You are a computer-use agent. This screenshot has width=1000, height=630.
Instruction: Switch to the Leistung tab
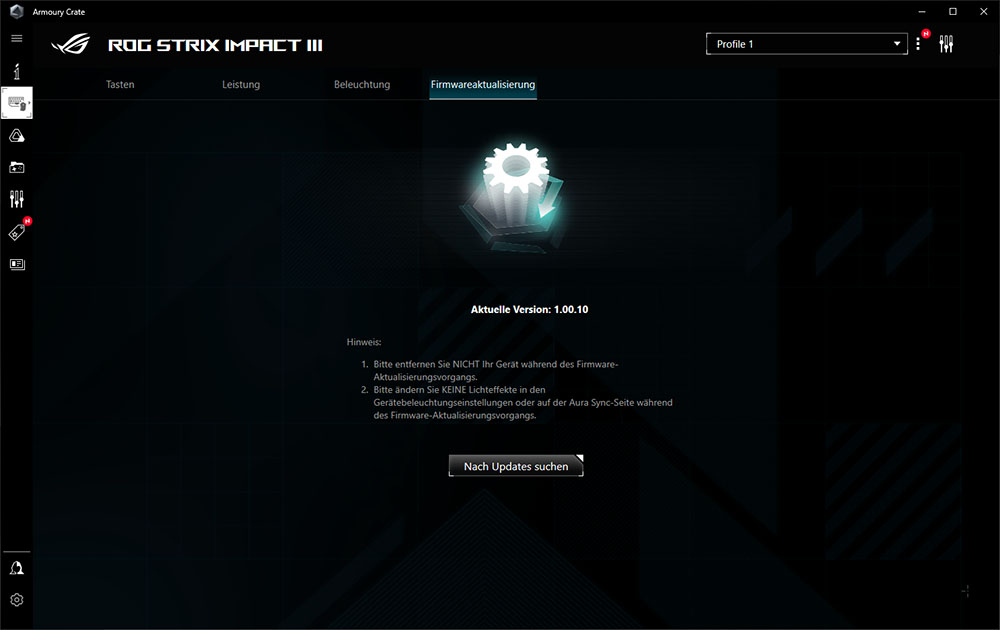coord(241,84)
